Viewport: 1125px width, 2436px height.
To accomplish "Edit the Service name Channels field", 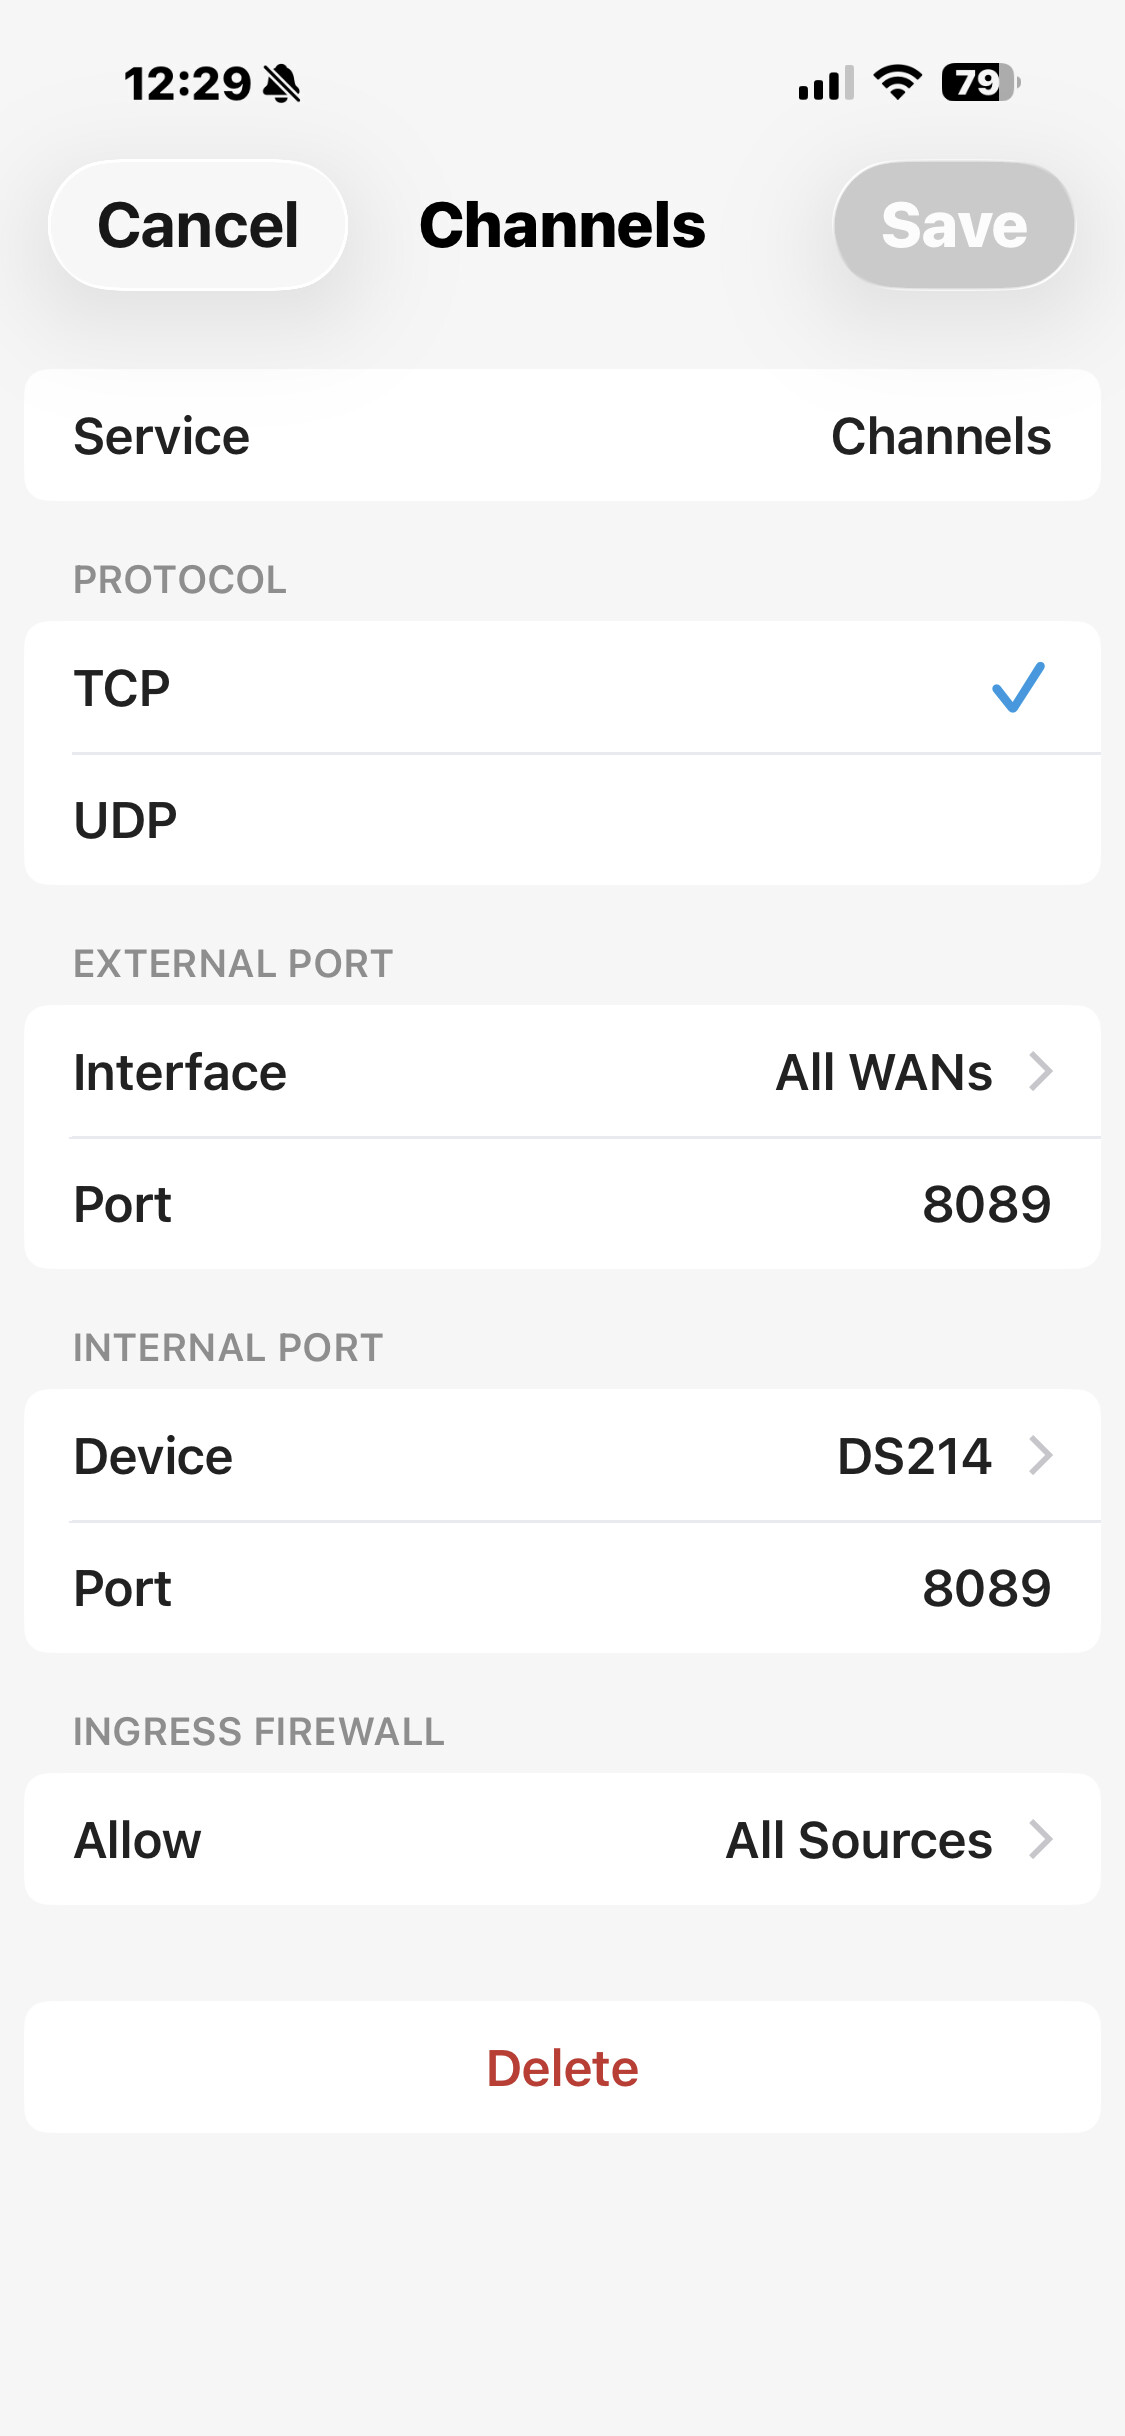I will 940,436.
